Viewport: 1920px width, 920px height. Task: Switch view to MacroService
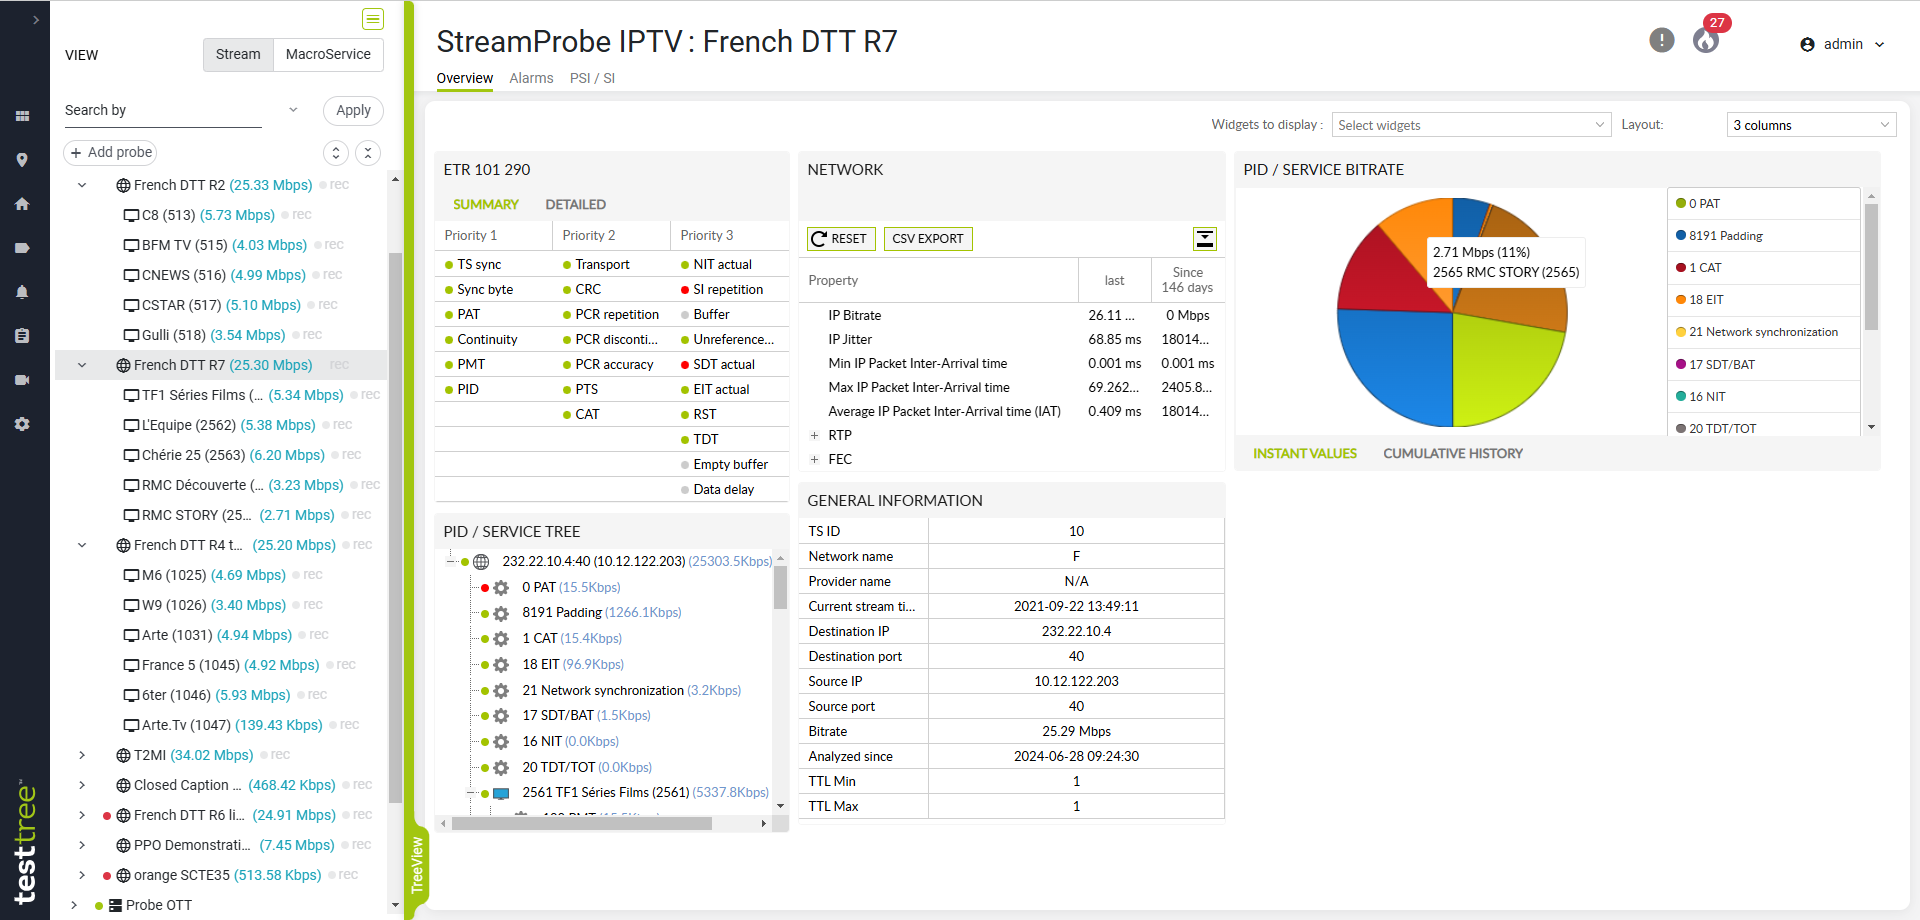click(328, 54)
